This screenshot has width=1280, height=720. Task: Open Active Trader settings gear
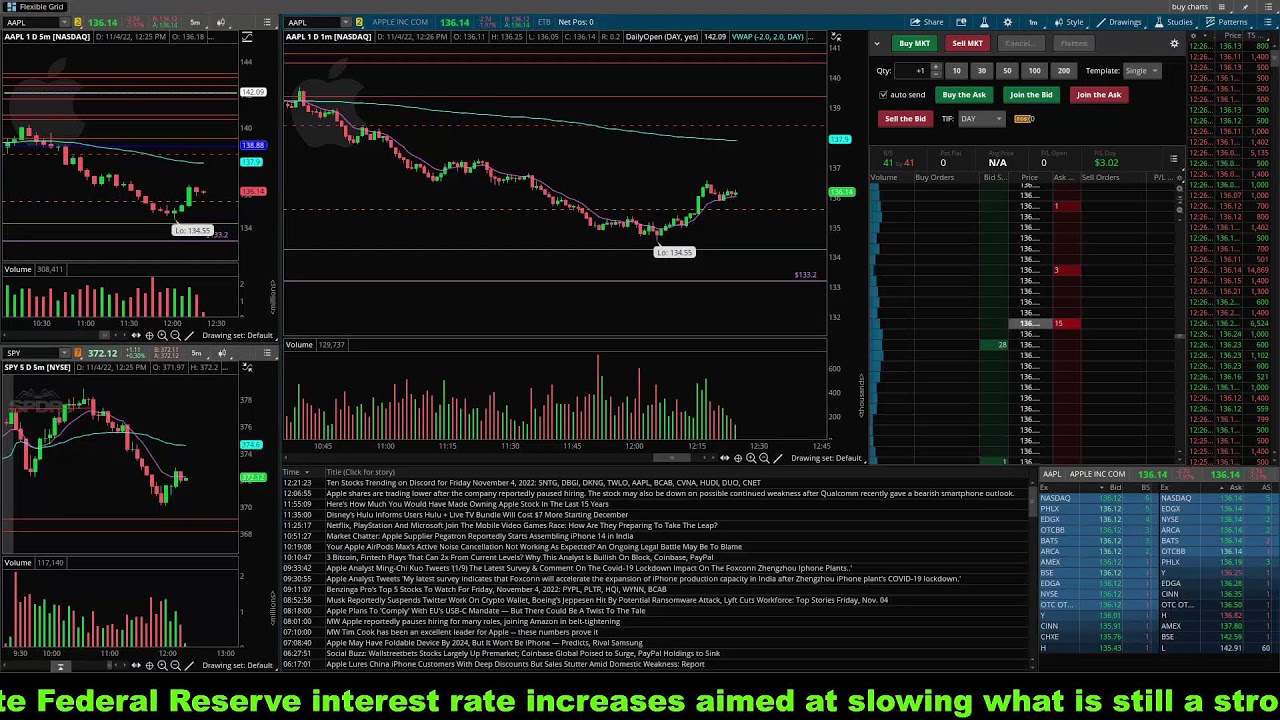point(1174,43)
